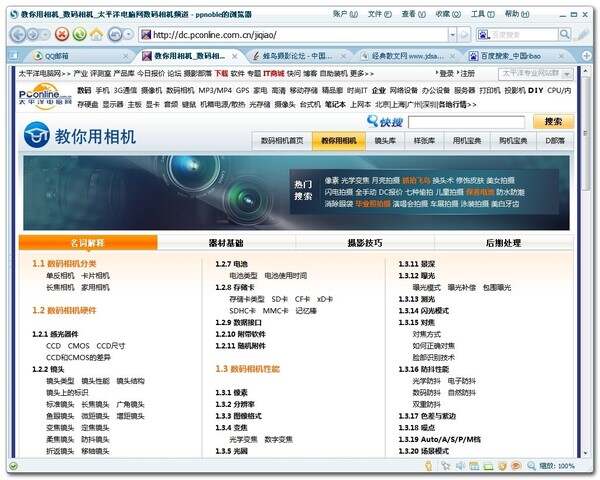Close the 教你用相机 tab
This screenshot has height=480, width=600.
tap(235, 56)
